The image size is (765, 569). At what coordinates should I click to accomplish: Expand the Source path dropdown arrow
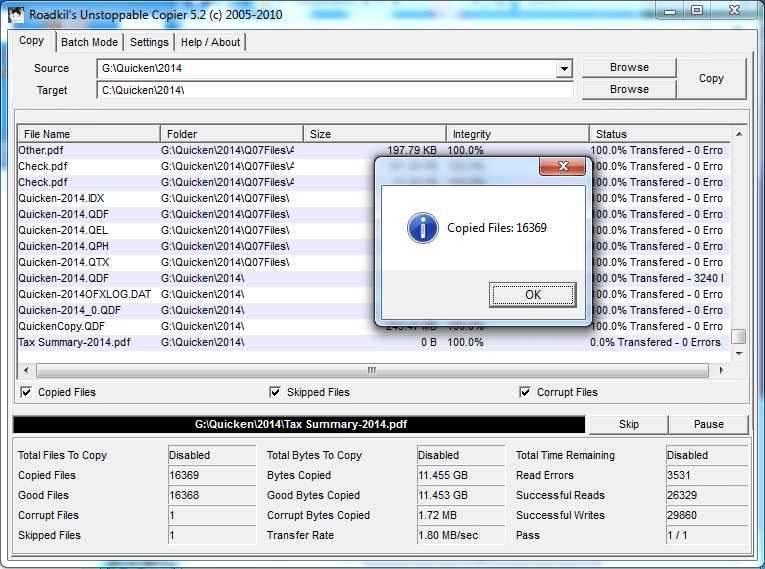(564, 68)
